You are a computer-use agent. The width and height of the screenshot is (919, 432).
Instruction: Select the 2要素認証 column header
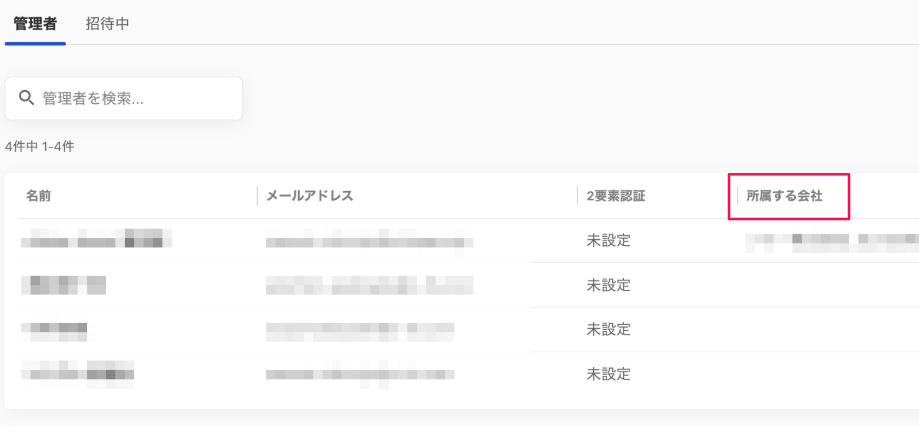coord(615,196)
